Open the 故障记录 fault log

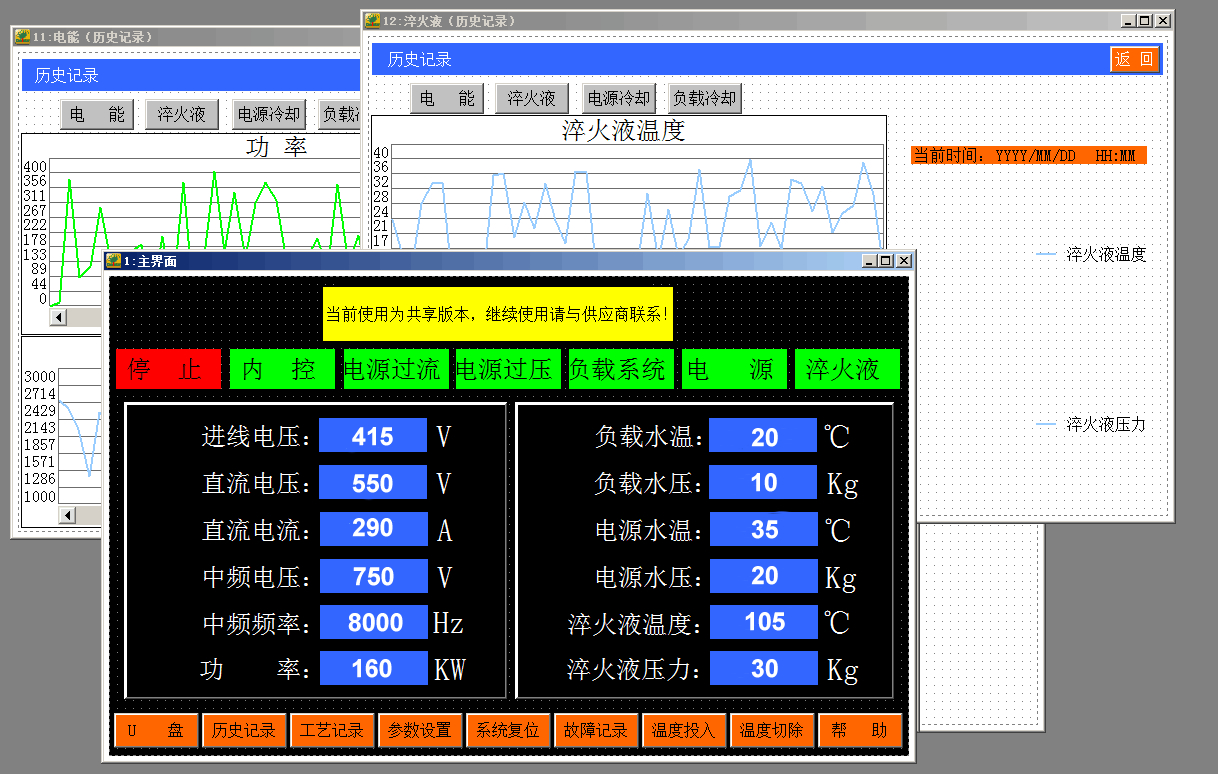coord(596,730)
